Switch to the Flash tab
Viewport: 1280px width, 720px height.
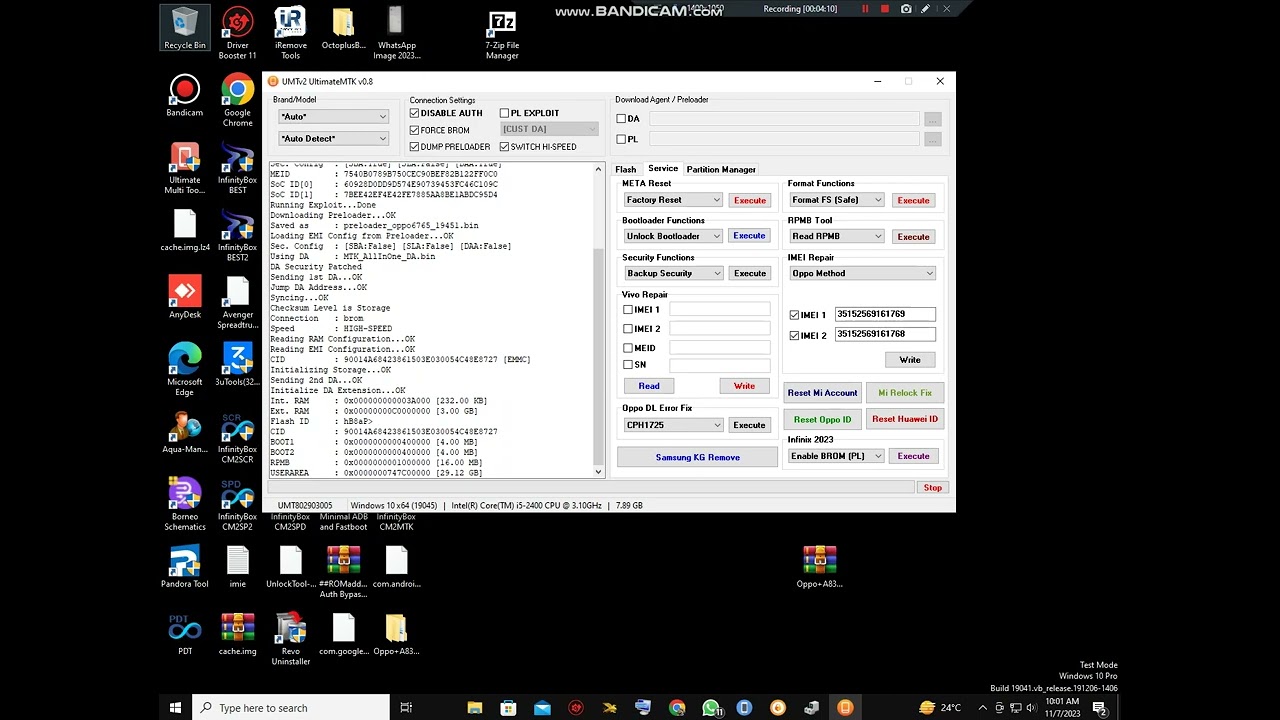coord(625,169)
